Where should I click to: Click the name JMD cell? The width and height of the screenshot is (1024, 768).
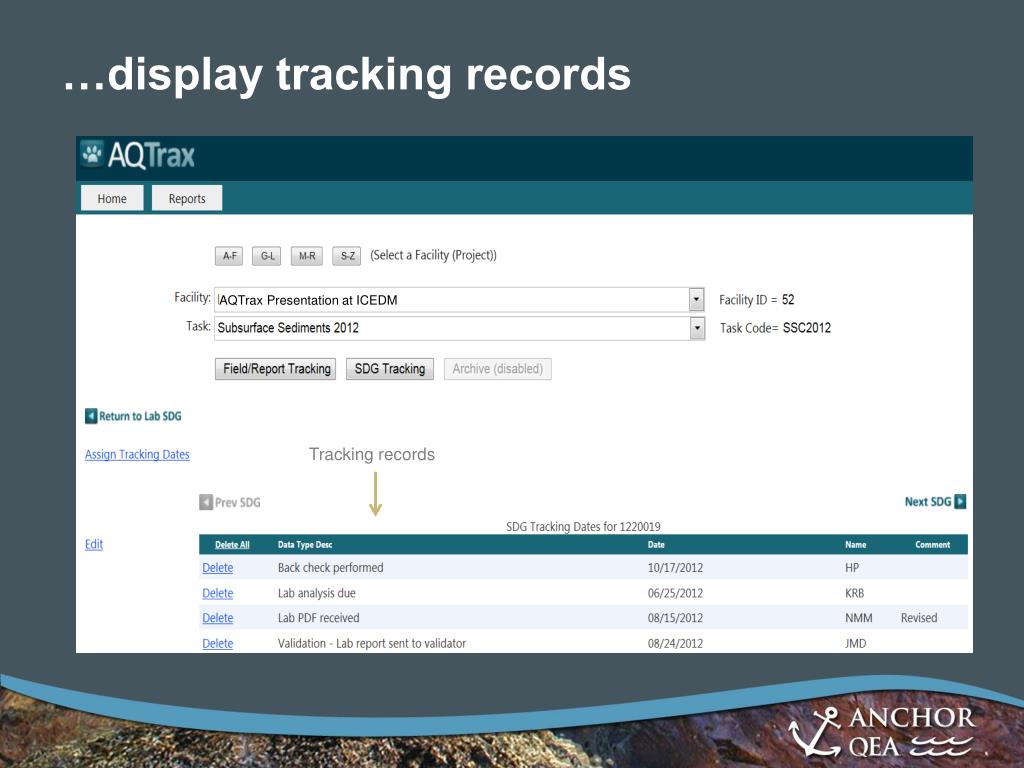(856, 643)
